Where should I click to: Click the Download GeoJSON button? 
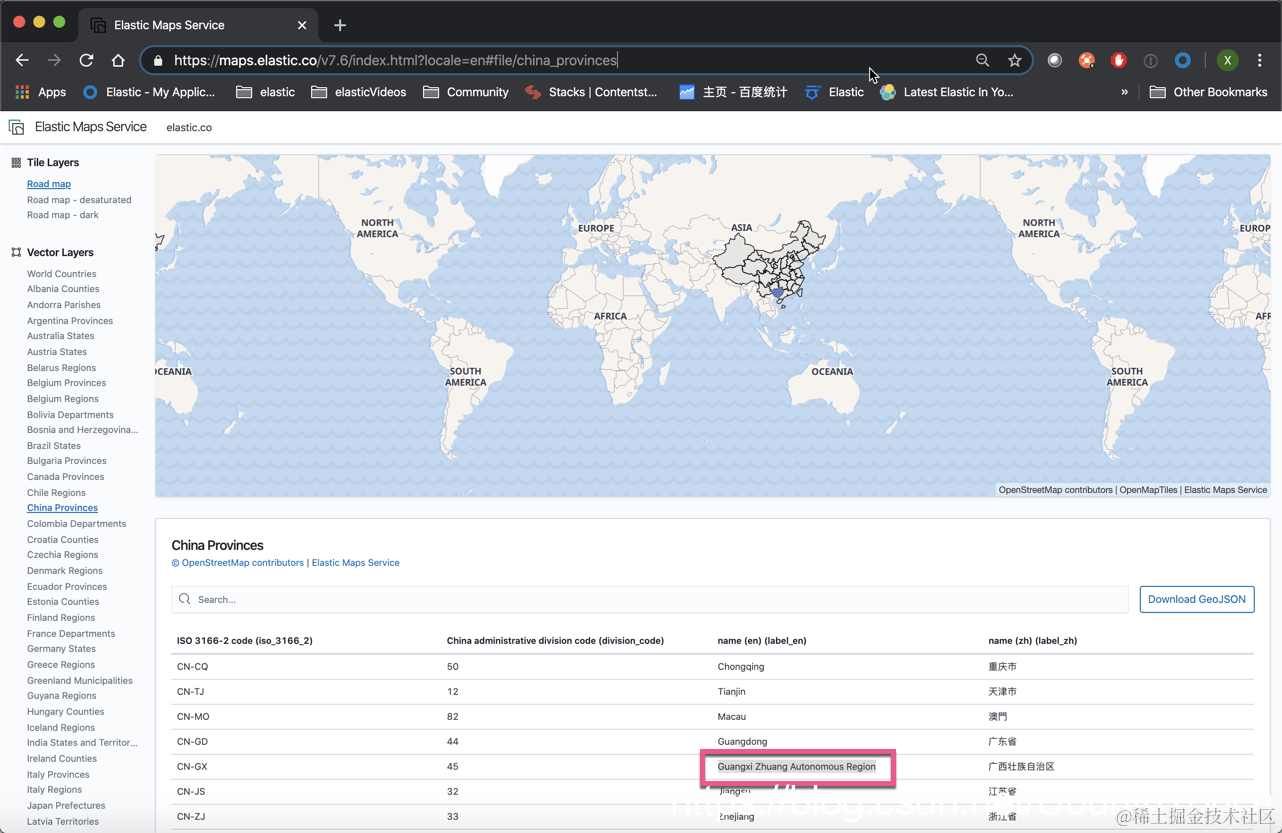point(1197,600)
